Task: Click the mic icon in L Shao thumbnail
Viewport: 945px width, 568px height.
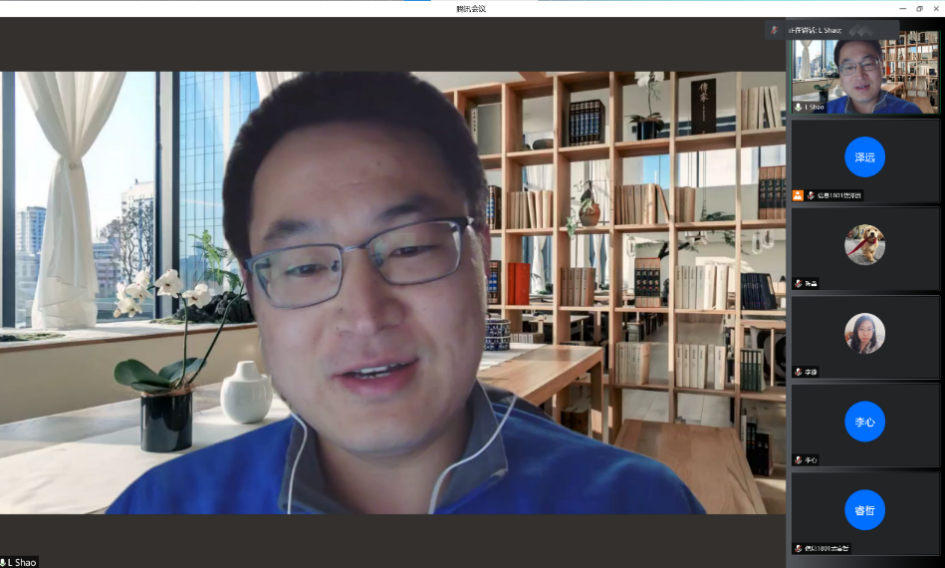Action: tap(798, 106)
